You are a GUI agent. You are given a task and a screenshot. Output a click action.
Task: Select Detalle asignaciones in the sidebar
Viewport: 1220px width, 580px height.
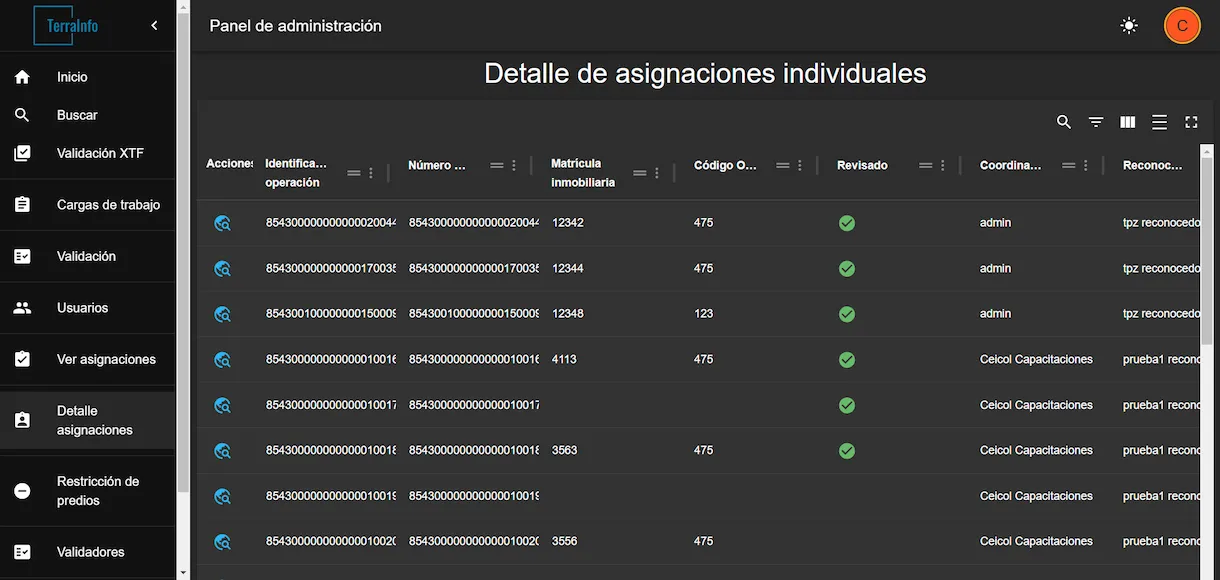[x=88, y=420]
